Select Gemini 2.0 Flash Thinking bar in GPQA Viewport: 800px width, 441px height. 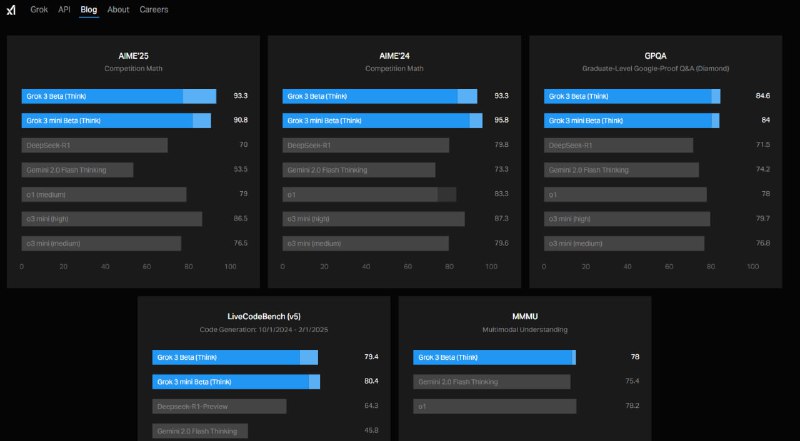[x=621, y=170]
